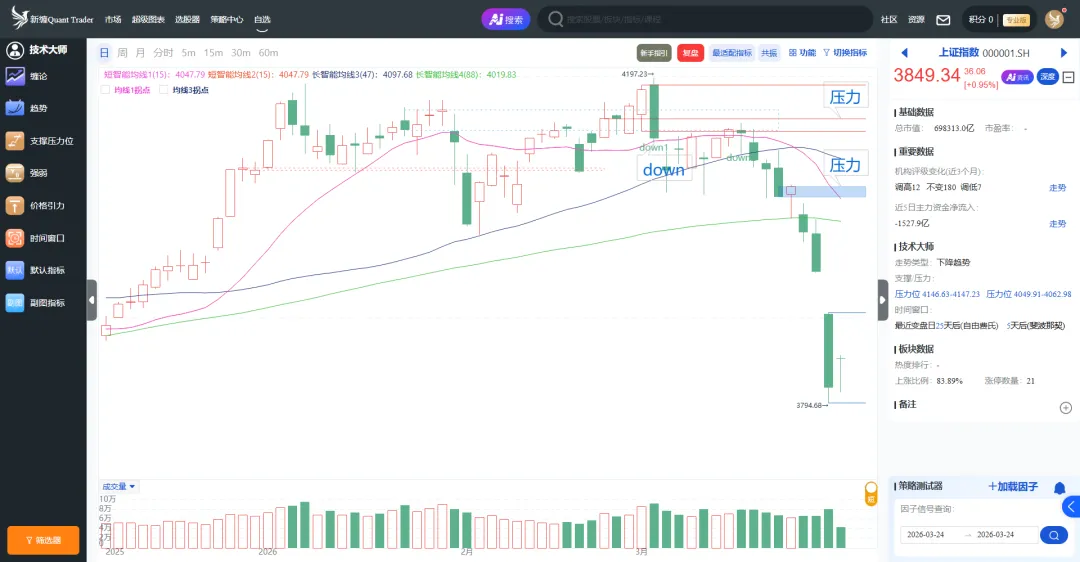Open 功能 grid menu
Image resolution: width=1080 pixels, height=562 pixels.
click(802, 53)
